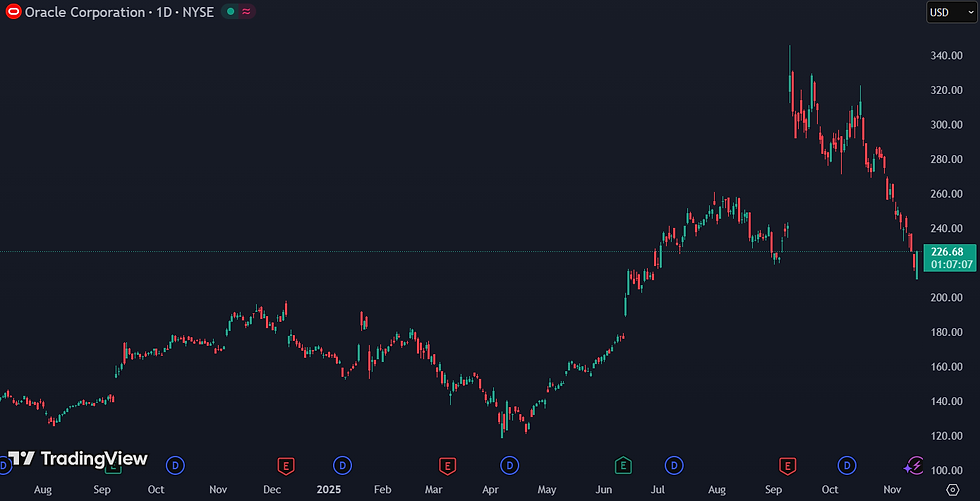Viewport: 980px width, 501px height.
Task: Open the December 2024 red earnings E marker
Action: point(286,465)
